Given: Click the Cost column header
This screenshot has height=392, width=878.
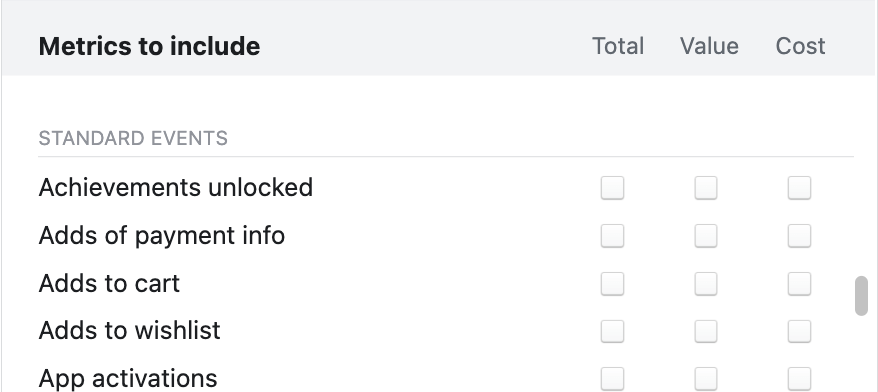Looking at the screenshot, I should click(x=800, y=46).
